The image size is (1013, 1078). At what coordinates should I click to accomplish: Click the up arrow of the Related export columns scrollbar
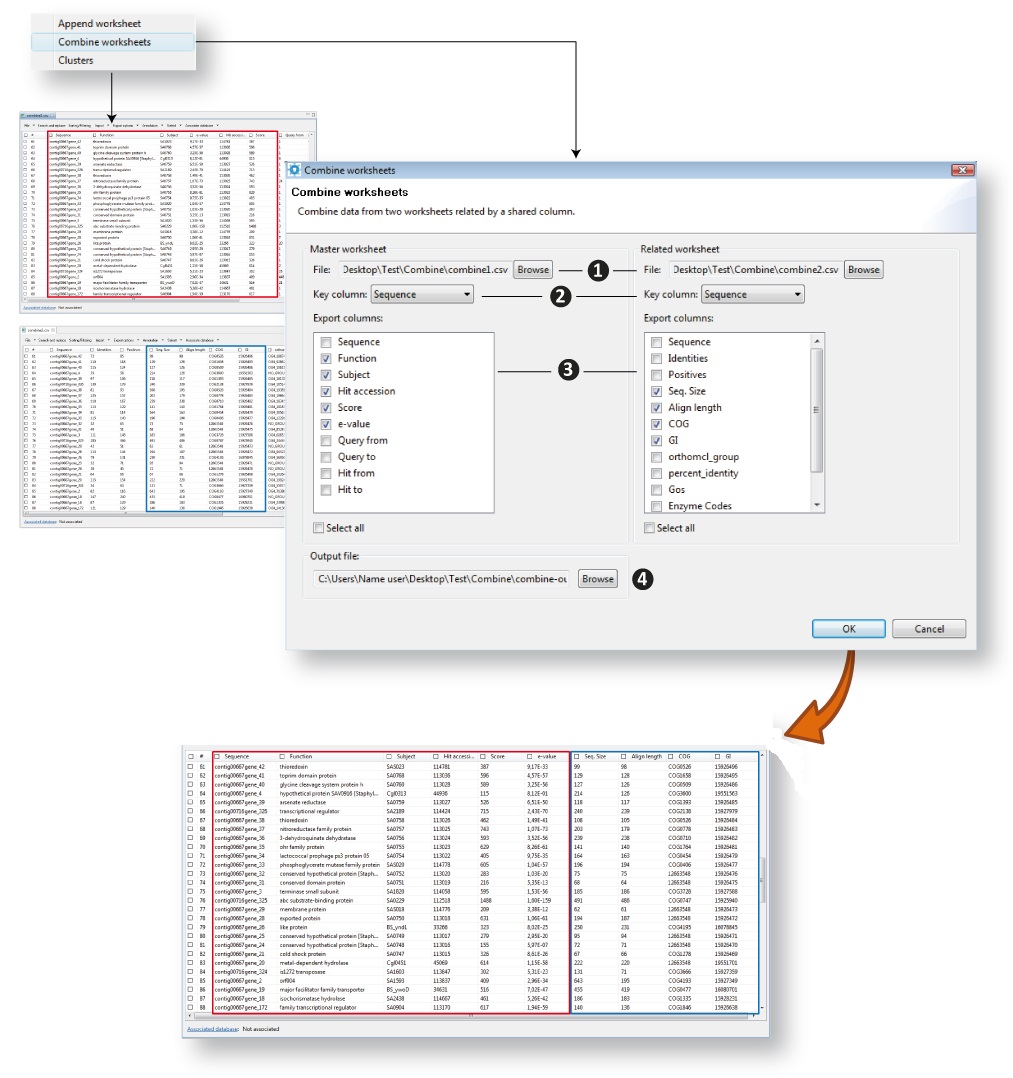coord(817,342)
